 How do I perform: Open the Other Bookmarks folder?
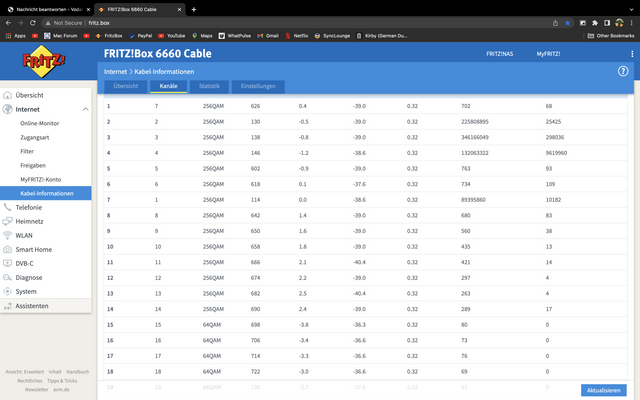611,36
